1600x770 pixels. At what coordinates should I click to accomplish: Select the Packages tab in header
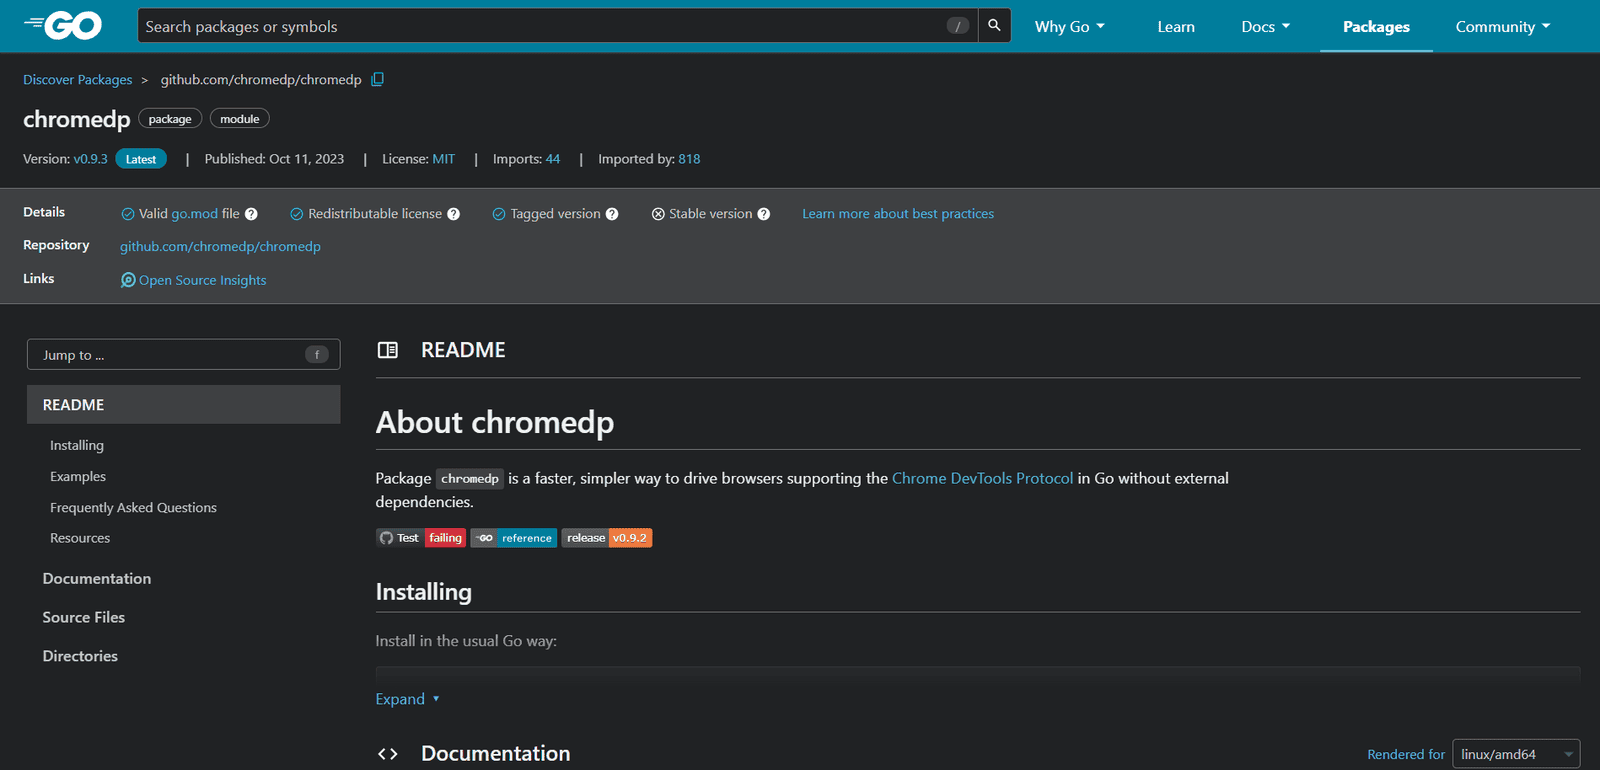pos(1376,27)
